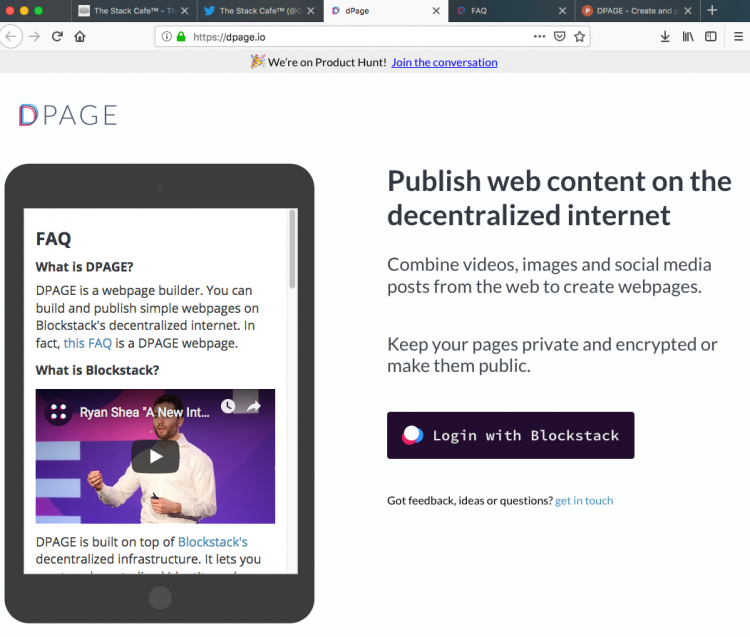Open the library bookshelf icon

688,36
